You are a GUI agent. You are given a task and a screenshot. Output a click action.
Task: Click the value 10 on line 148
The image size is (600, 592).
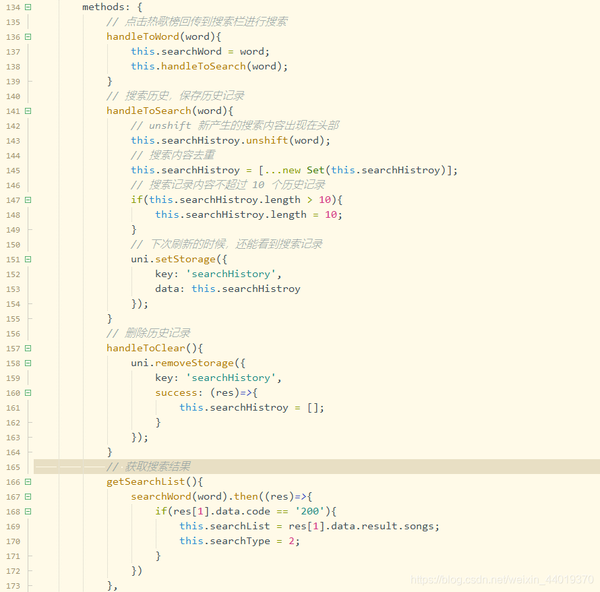(x=331, y=215)
